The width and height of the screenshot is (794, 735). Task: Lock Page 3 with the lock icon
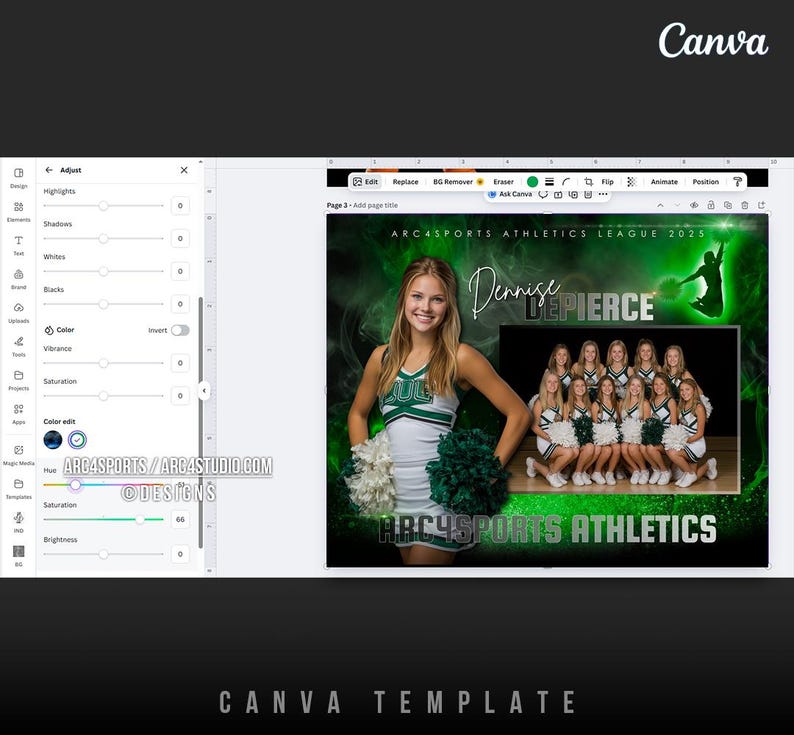(x=711, y=205)
